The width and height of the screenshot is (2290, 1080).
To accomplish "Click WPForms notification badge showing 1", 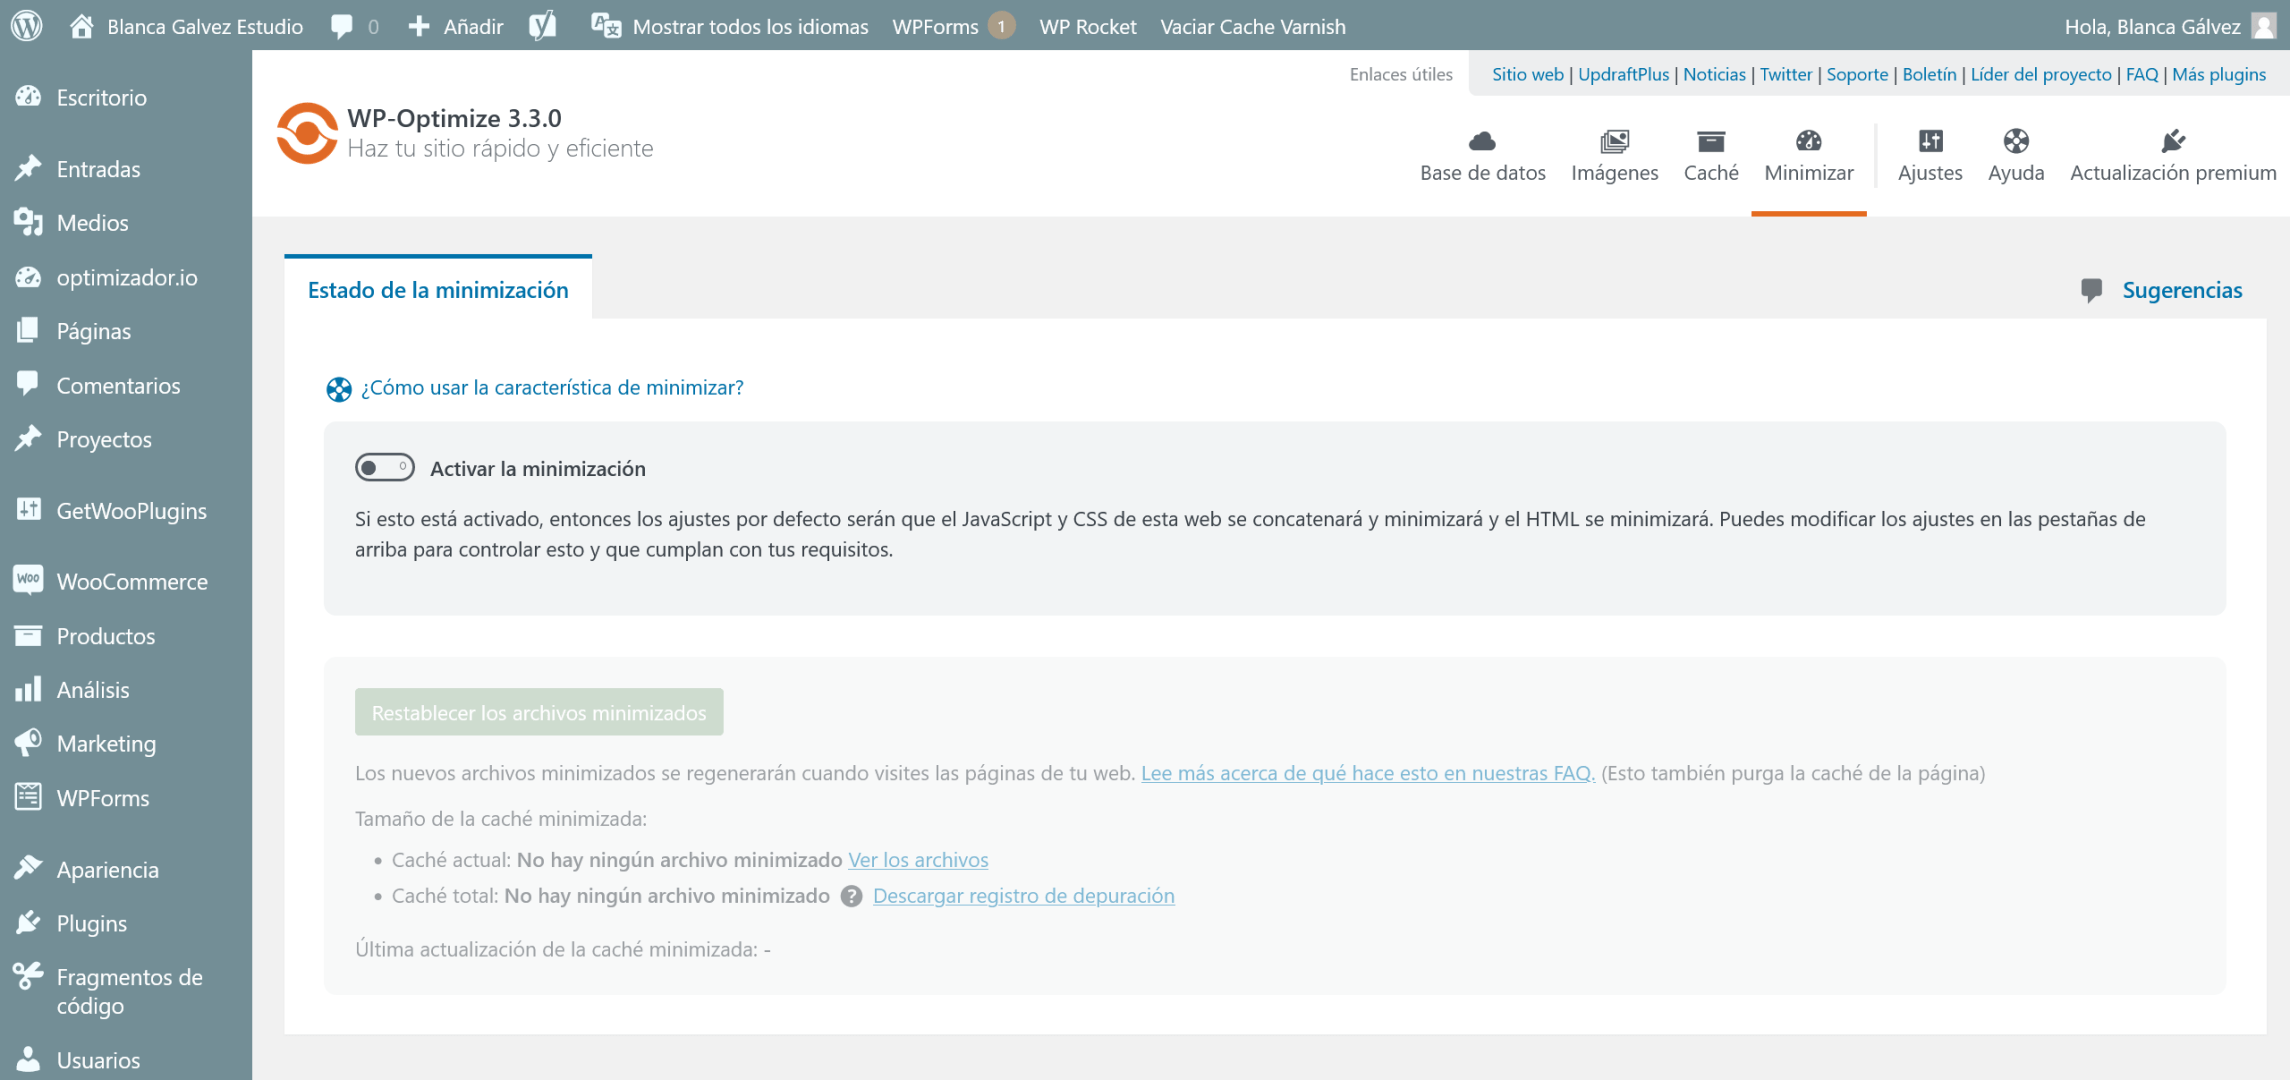I will pos(1001,26).
